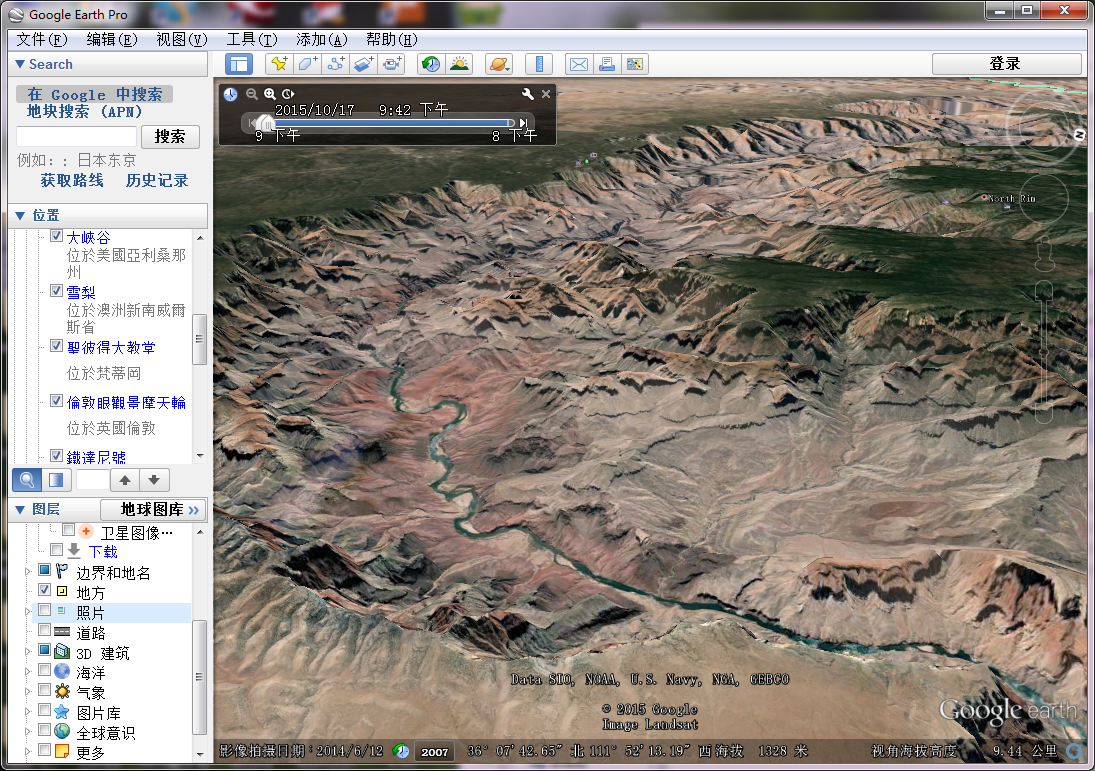Viewport: 1095px width, 771px height.
Task: Click the 获取路线 link
Action: click(x=72, y=181)
